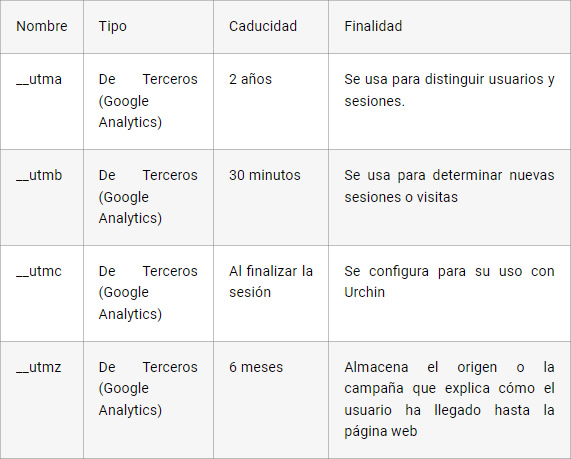The image size is (571, 459).
Task: Click 'Se configura para su uso con Urchin'
Action: 449,282
